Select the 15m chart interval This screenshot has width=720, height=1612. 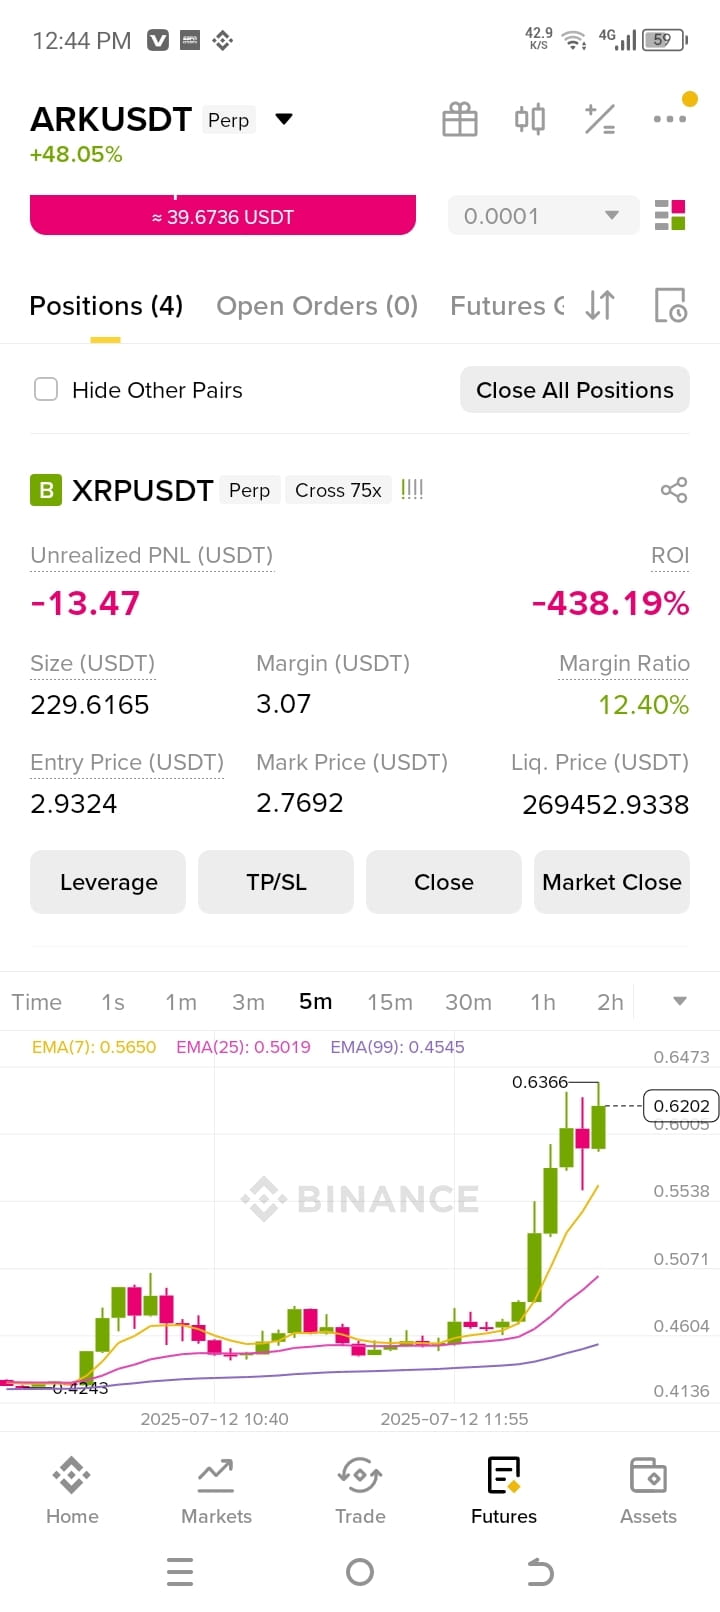point(390,1002)
